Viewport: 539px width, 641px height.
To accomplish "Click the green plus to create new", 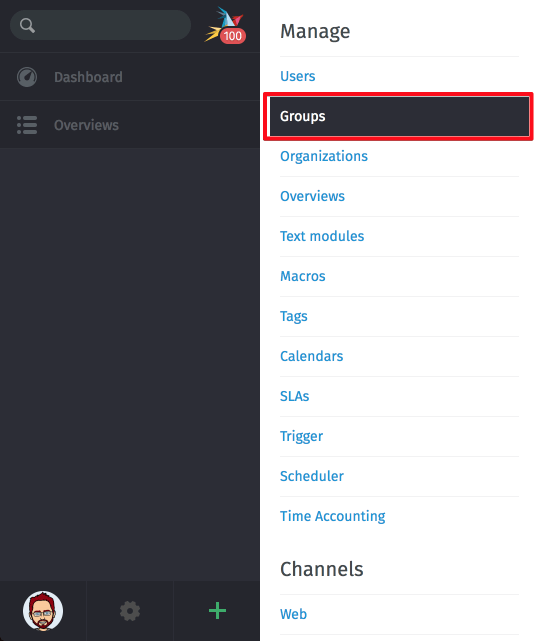I will pyautogui.click(x=217, y=611).
